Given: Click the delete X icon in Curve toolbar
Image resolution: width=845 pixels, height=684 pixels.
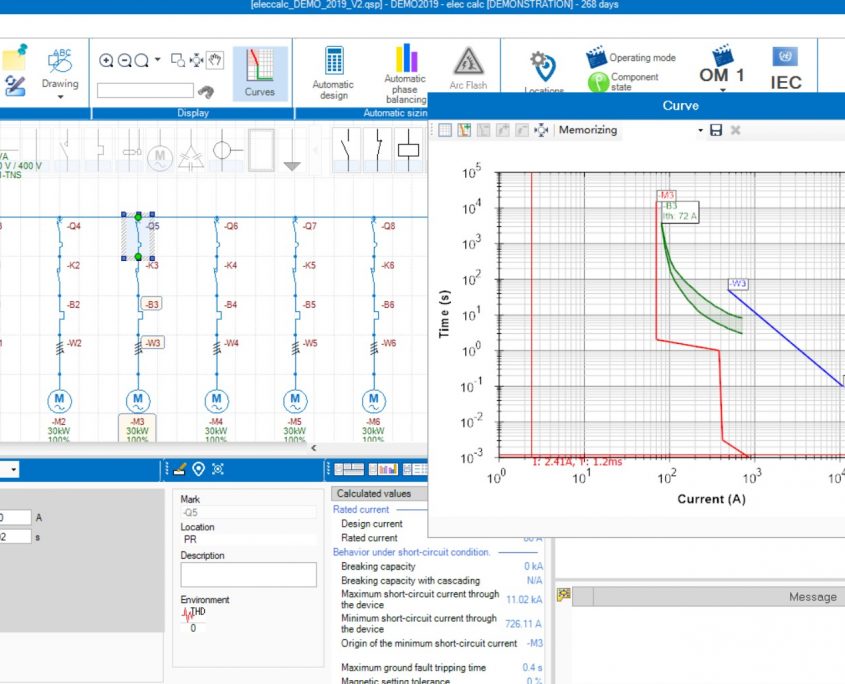Looking at the screenshot, I should coord(735,130).
